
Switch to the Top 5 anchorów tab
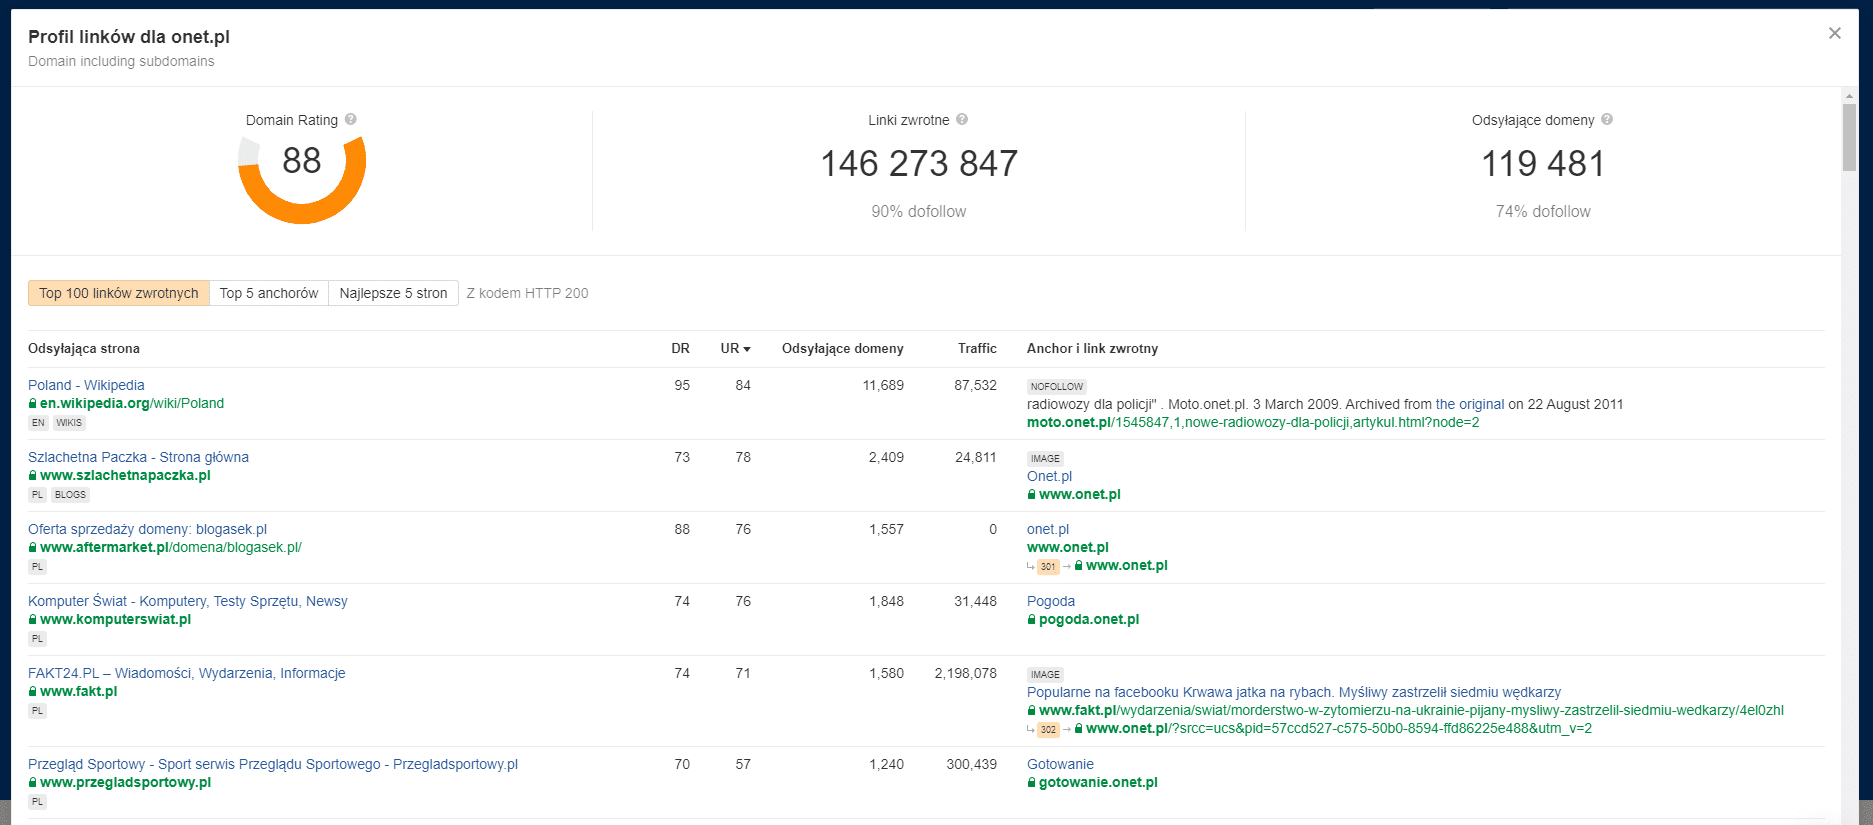point(269,293)
